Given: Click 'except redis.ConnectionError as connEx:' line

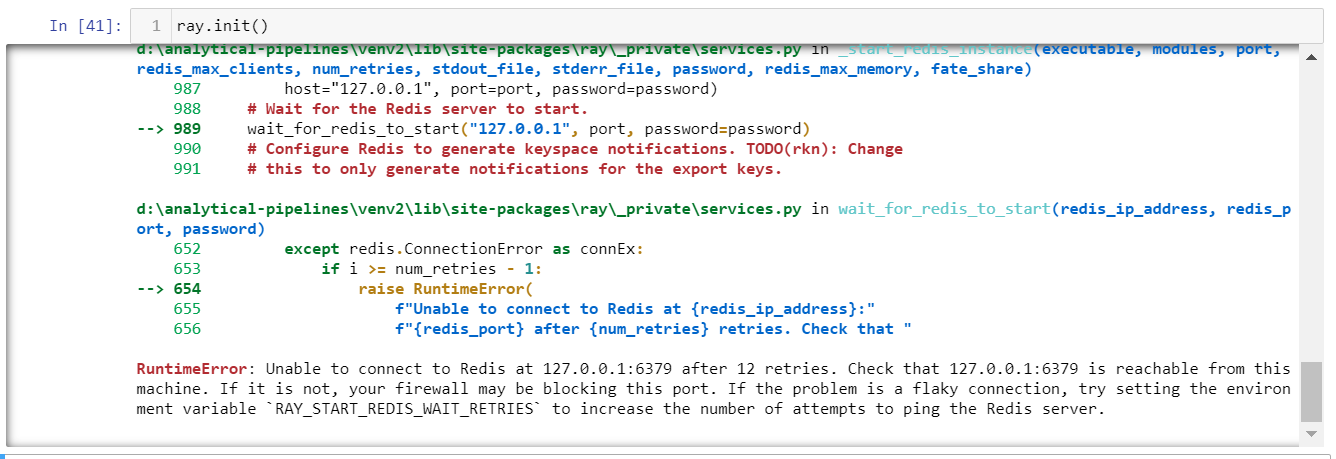Looking at the screenshot, I should (465, 249).
